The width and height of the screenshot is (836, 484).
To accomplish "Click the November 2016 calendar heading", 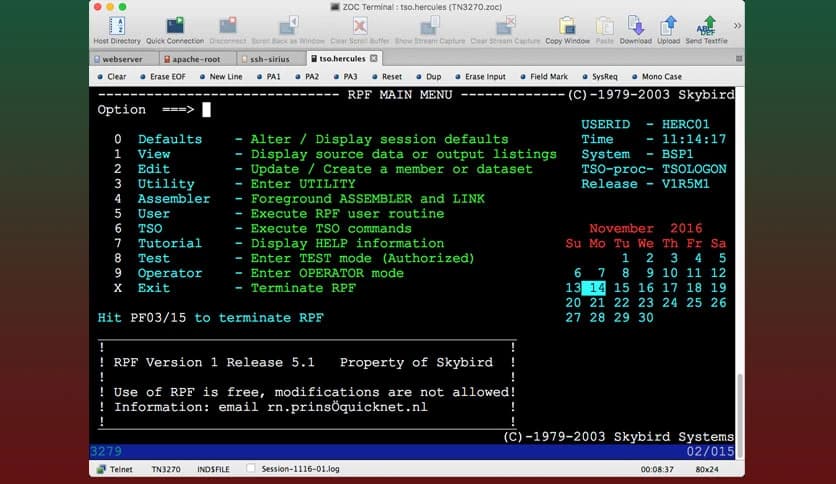I will pos(646,229).
